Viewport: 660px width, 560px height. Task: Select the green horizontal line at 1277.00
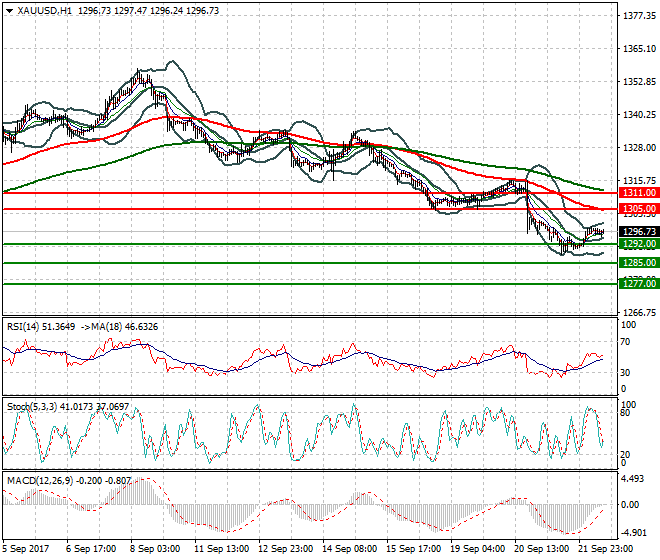pyautogui.click(x=310, y=283)
